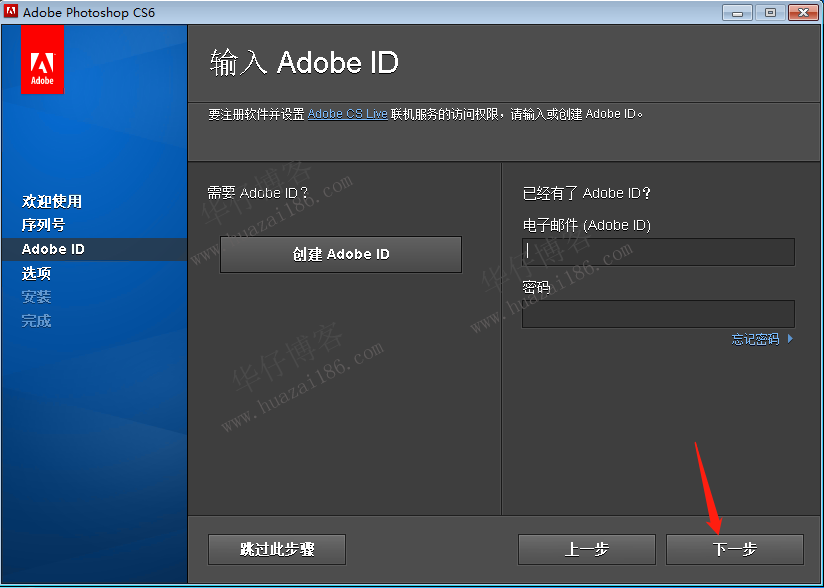Screen dimensions: 824x588
Task: Click the arrow beside 忘记密码
Action: coord(790,339)
